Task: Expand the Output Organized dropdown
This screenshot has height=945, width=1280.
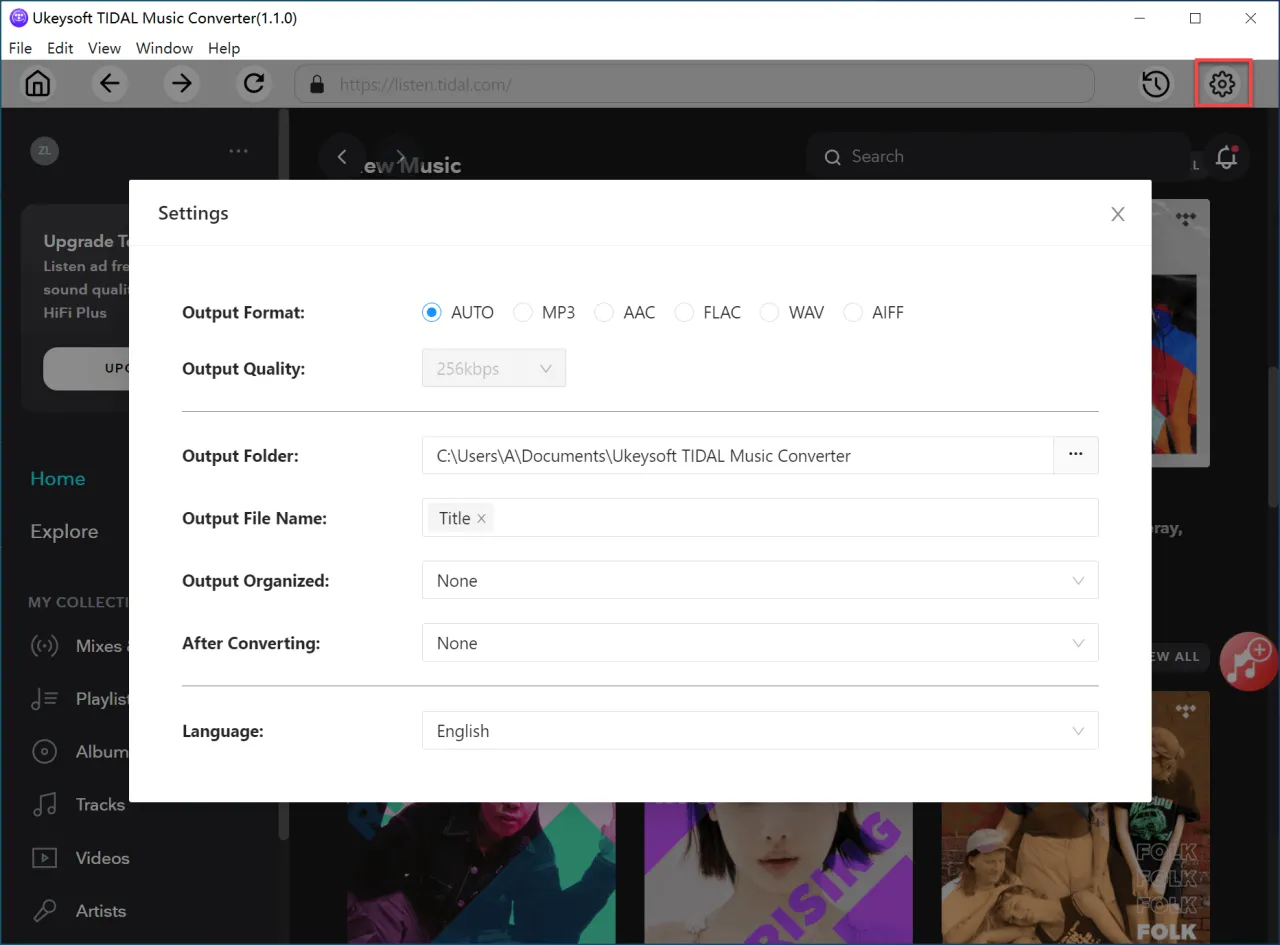Action: [1078, 580]
